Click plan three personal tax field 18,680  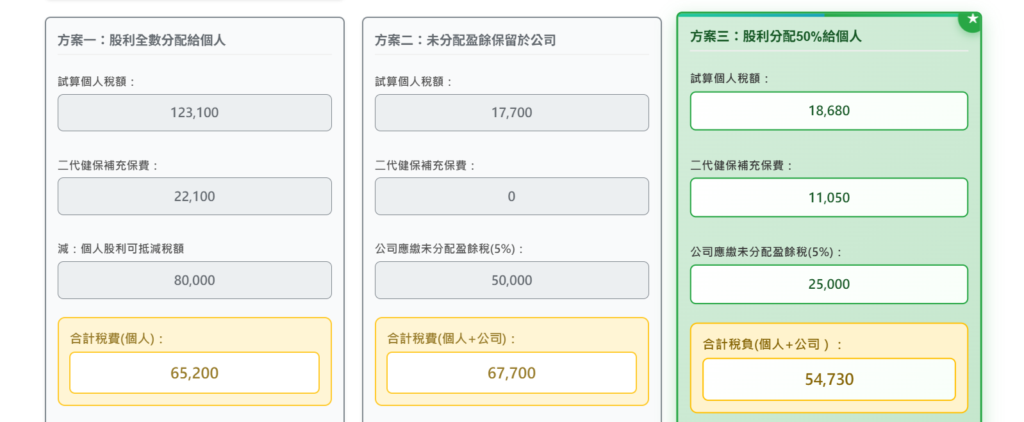click(x=829, y=111)
